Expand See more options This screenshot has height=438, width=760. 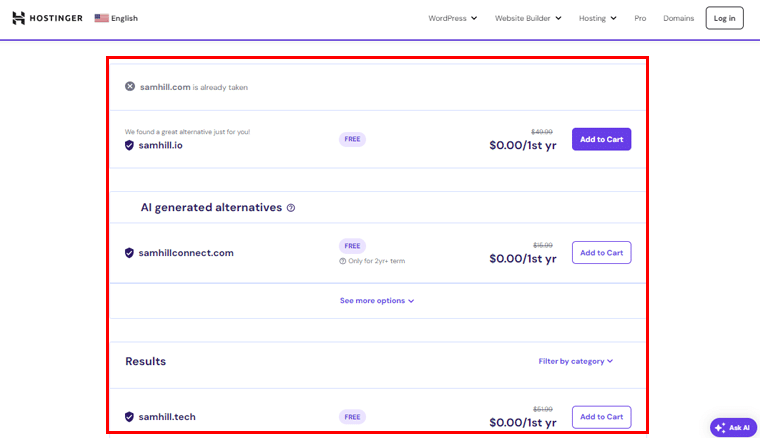tap(377, 301)
